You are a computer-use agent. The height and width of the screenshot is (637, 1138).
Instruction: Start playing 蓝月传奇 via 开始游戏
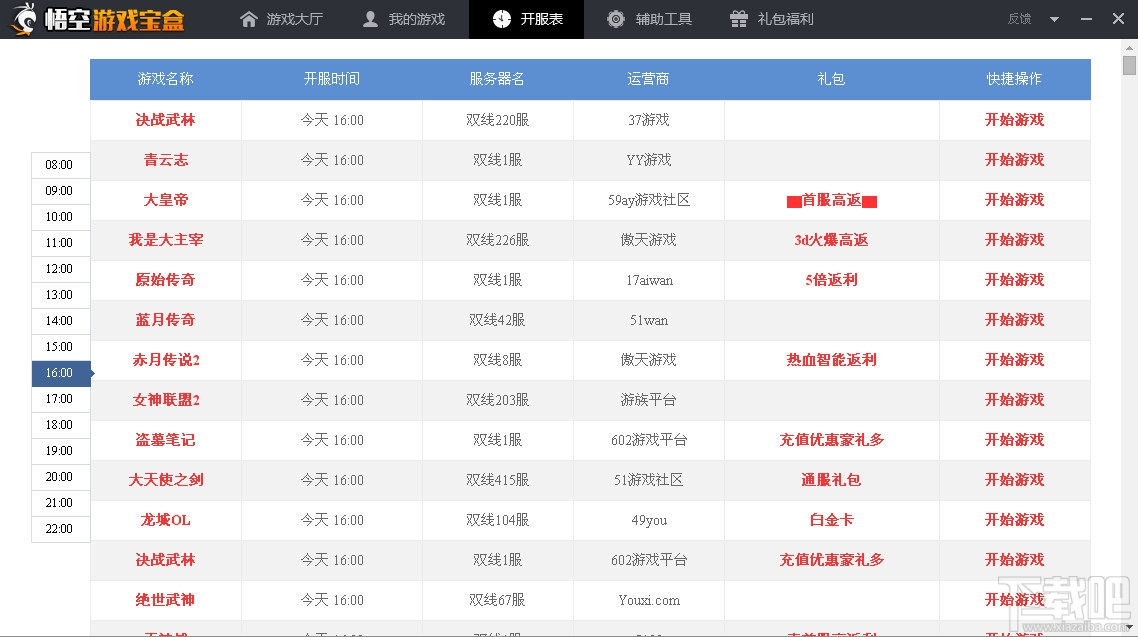[1014, 320]
